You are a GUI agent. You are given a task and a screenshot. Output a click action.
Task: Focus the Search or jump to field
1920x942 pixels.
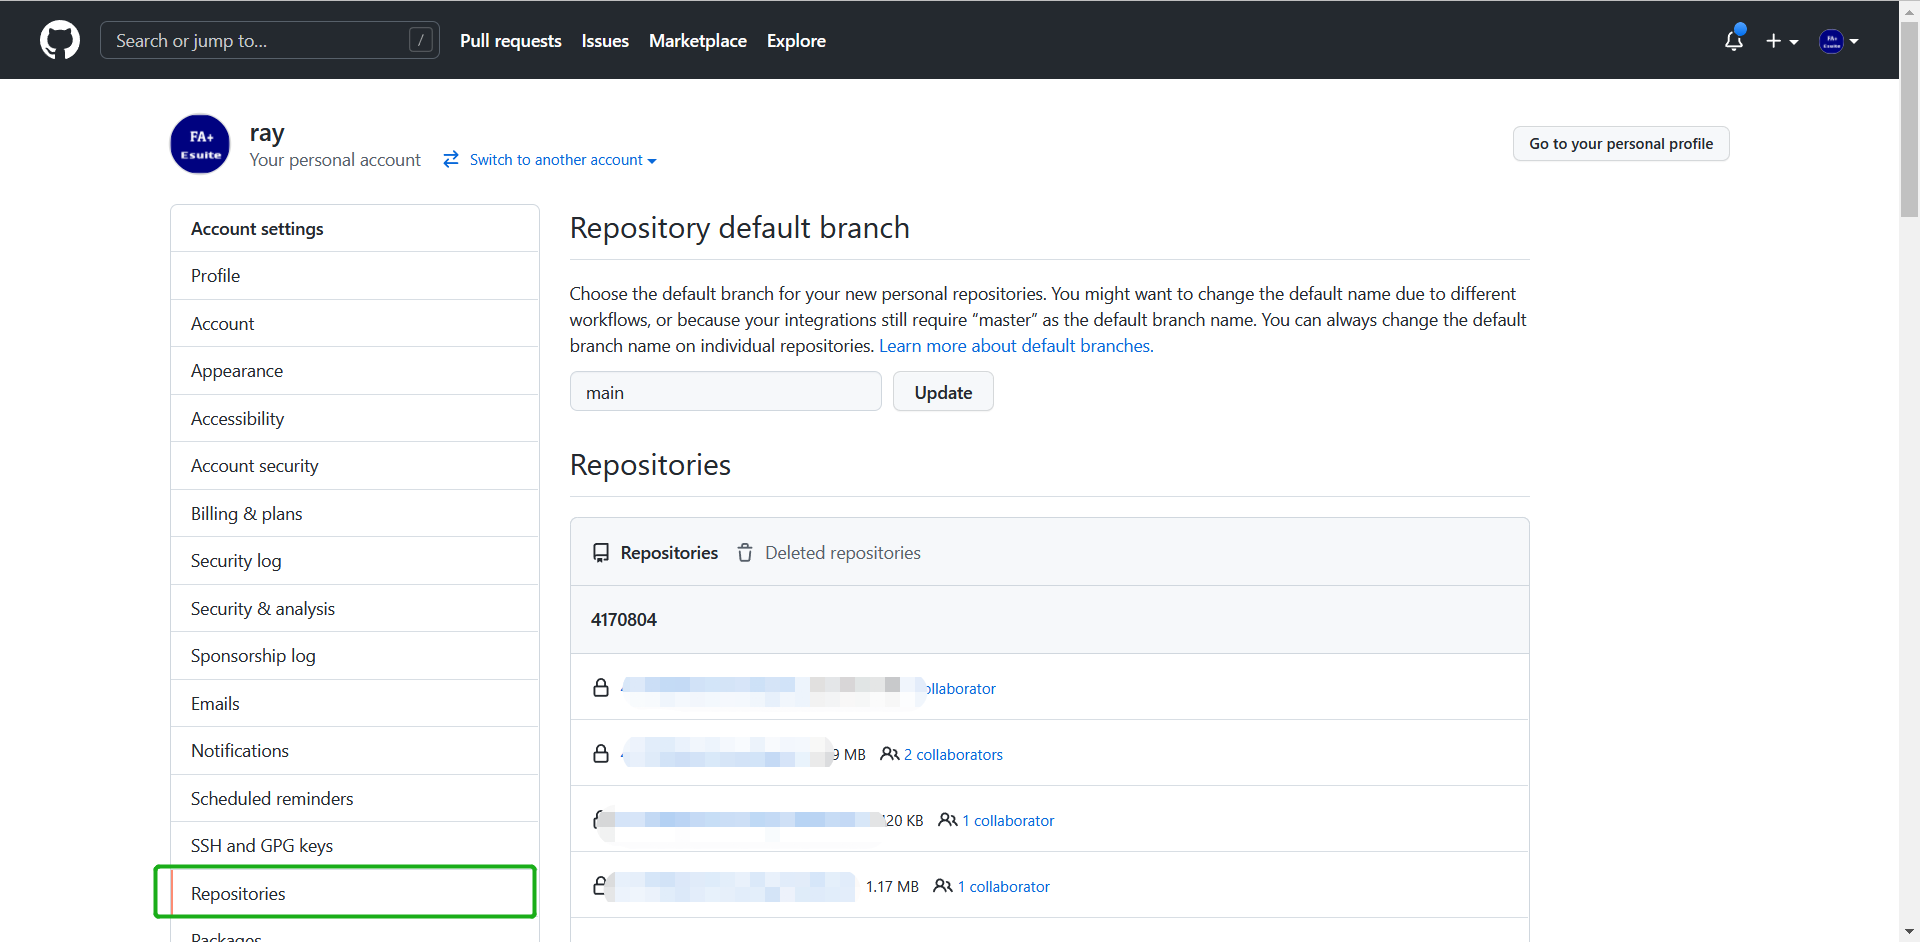[x=270, y=41]
